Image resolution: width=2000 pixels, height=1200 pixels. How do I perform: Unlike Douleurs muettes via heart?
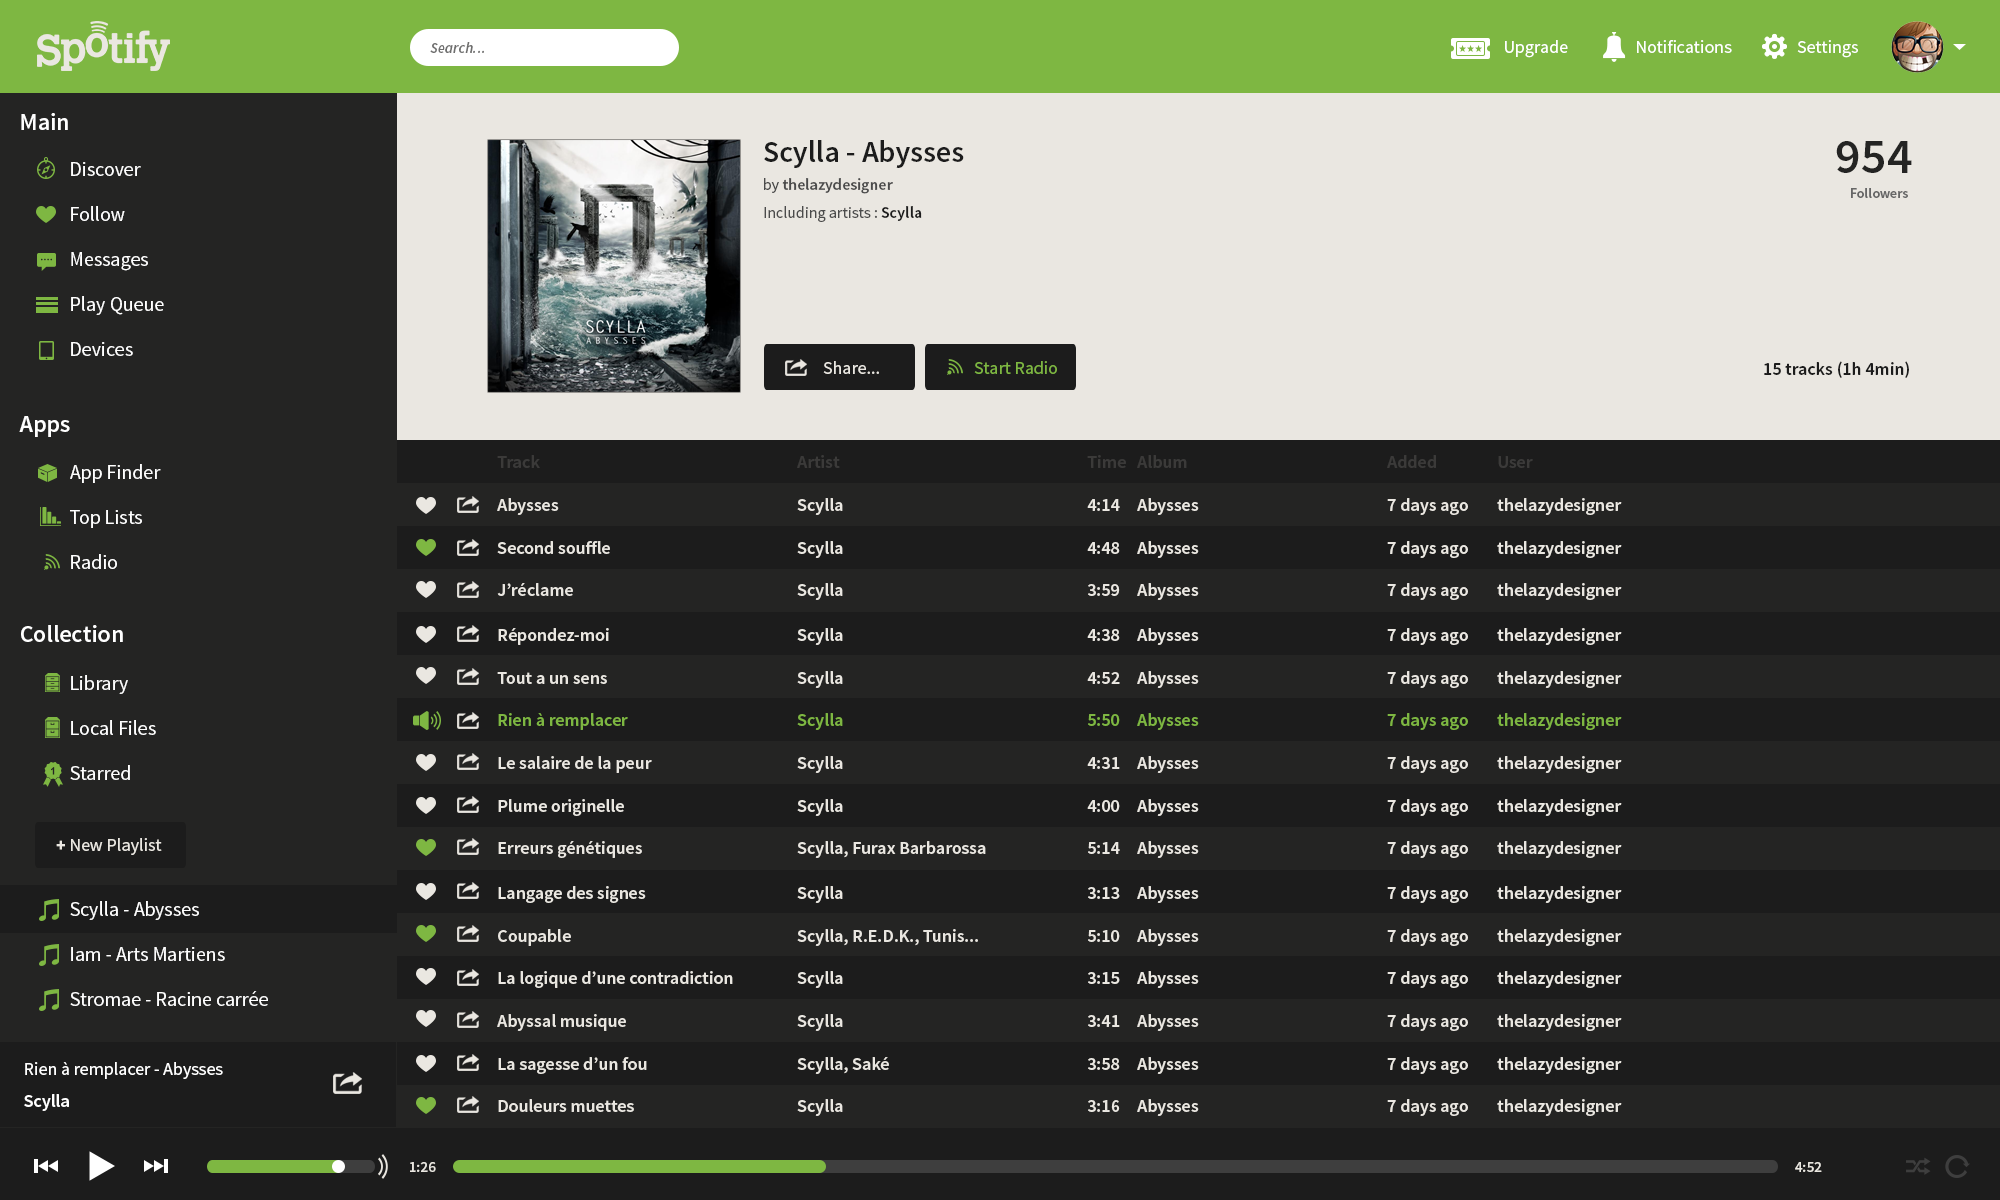(426, 1105)
